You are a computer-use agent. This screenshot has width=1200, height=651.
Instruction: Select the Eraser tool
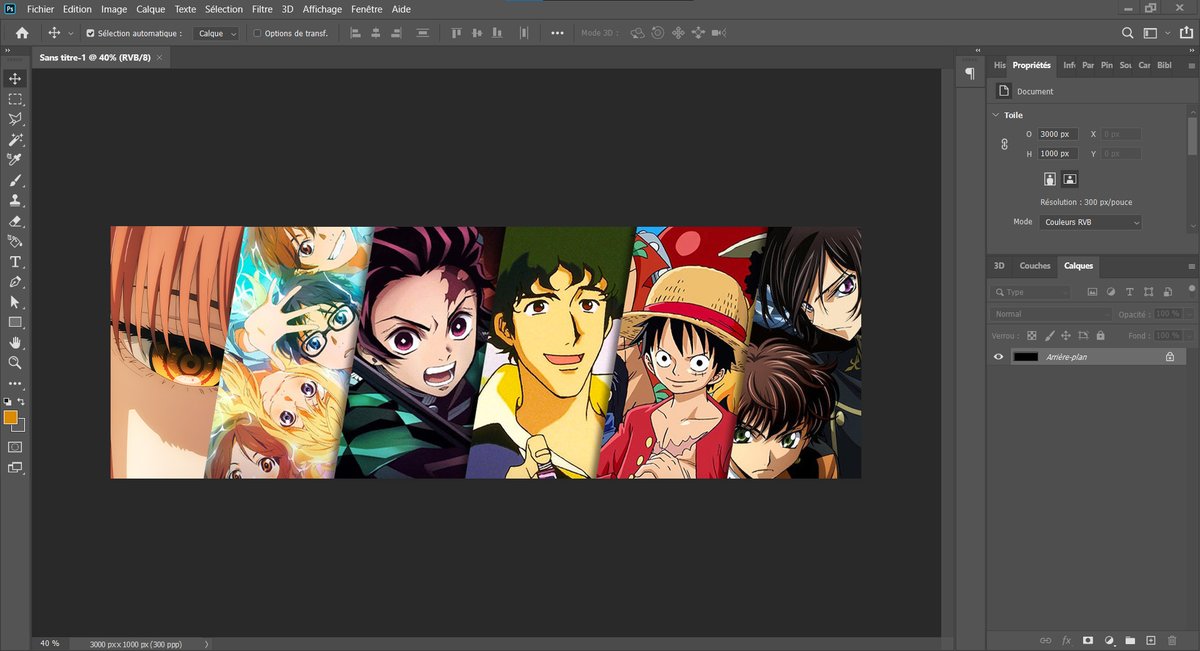15,221
